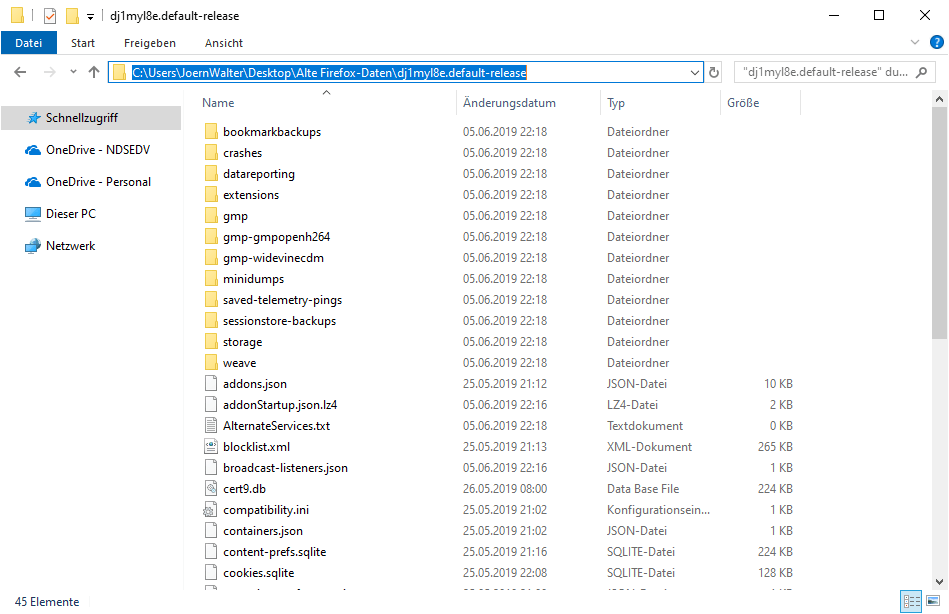Sort files by the Größe column
Viewport: 949px width, 614px height.
point(743,103)
